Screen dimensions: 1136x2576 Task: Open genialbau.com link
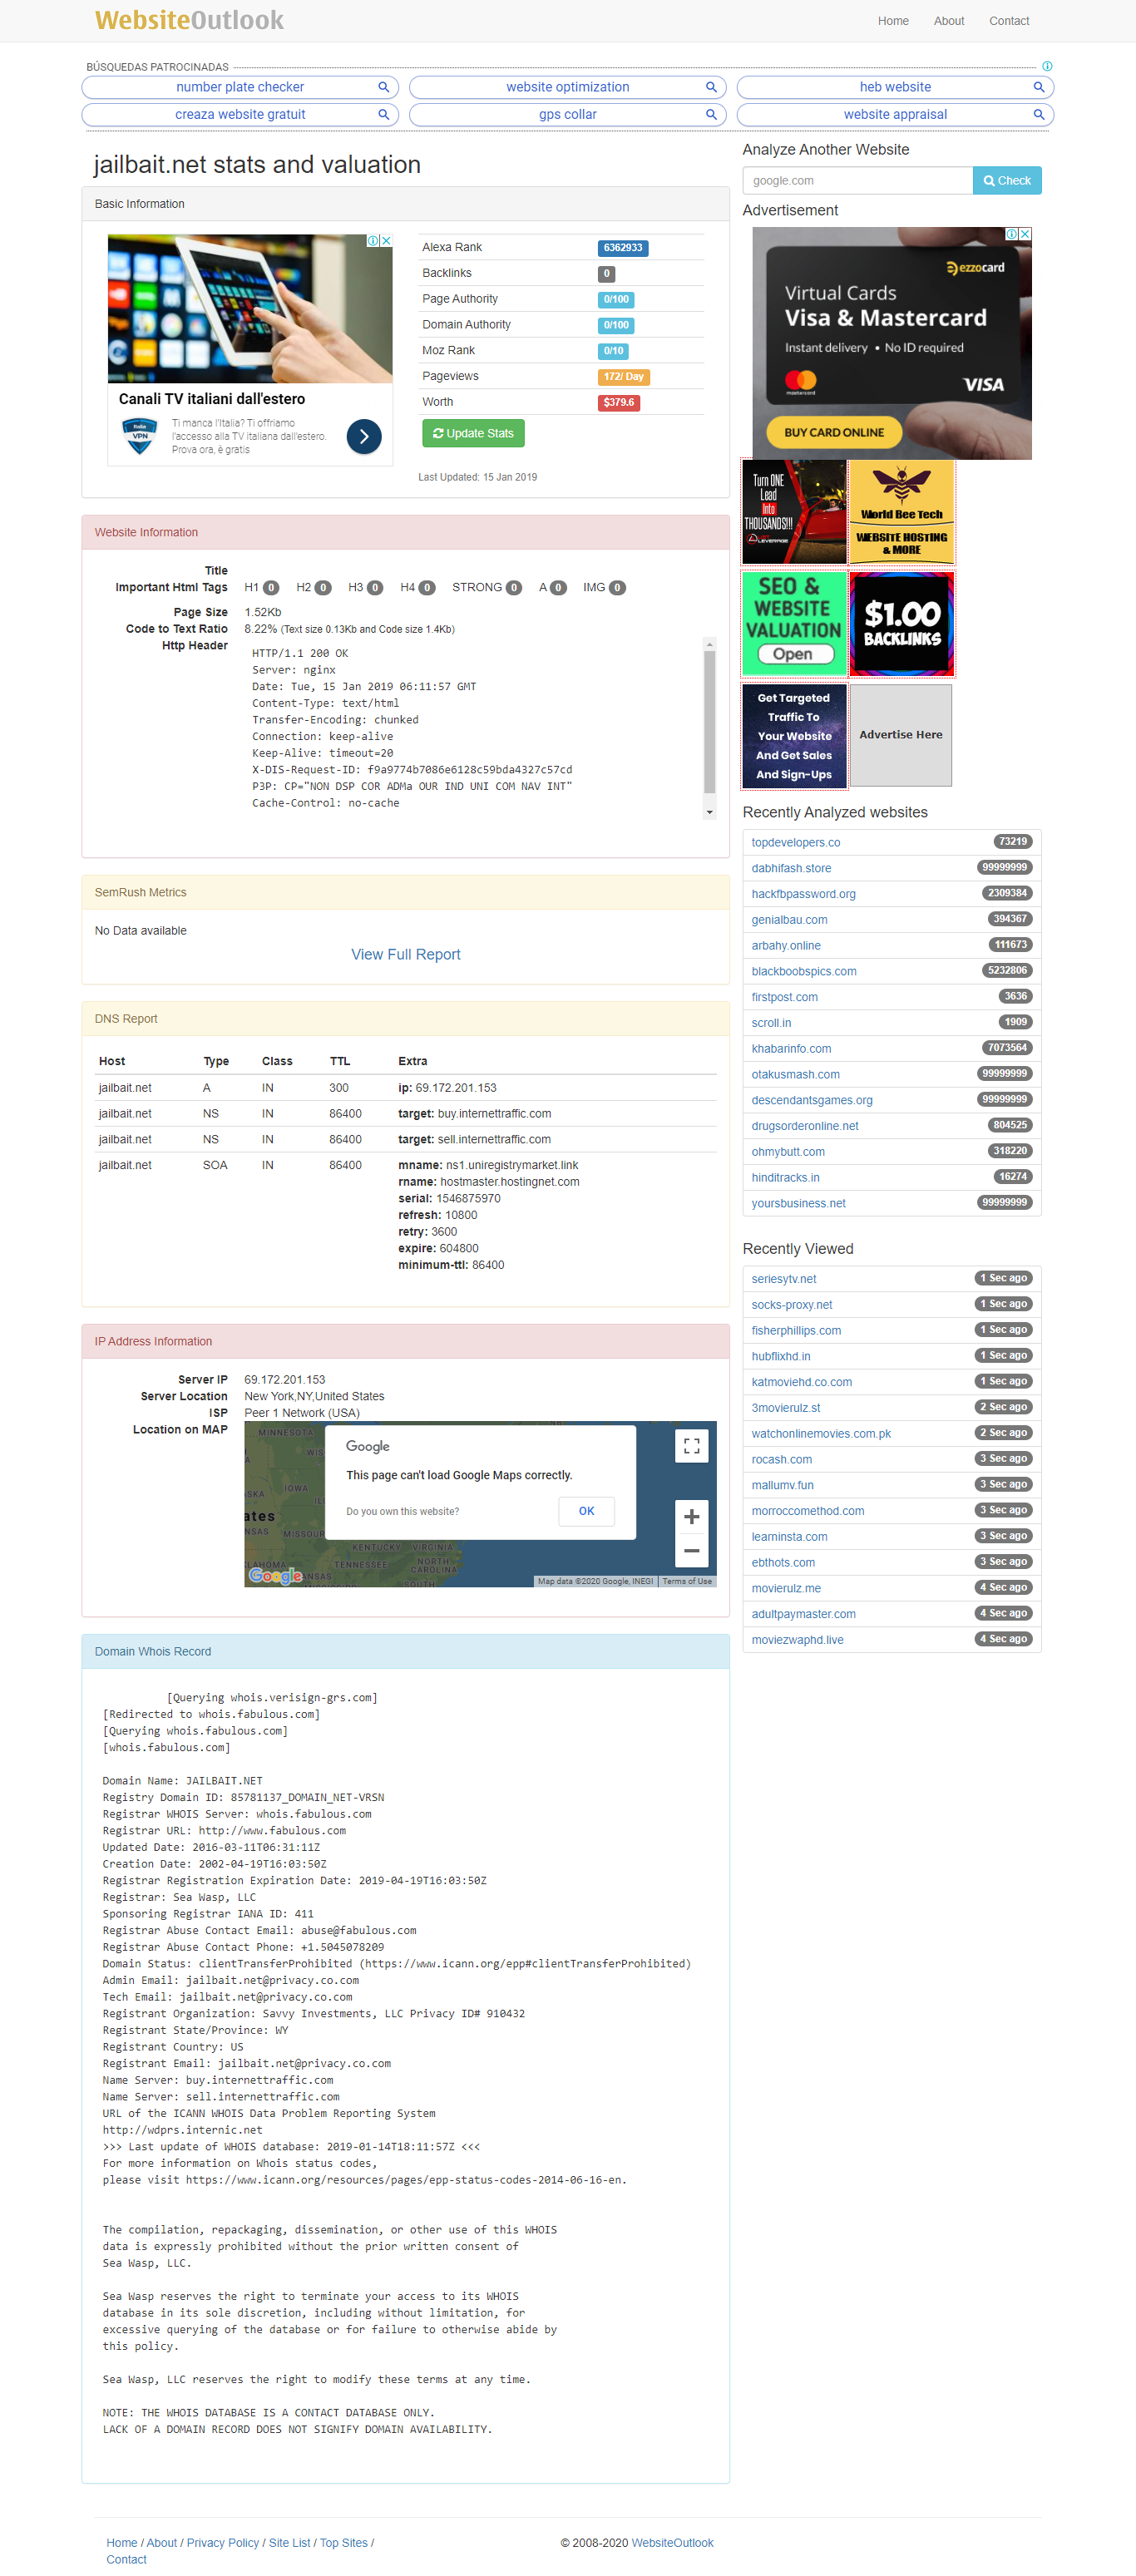[789, 920]
